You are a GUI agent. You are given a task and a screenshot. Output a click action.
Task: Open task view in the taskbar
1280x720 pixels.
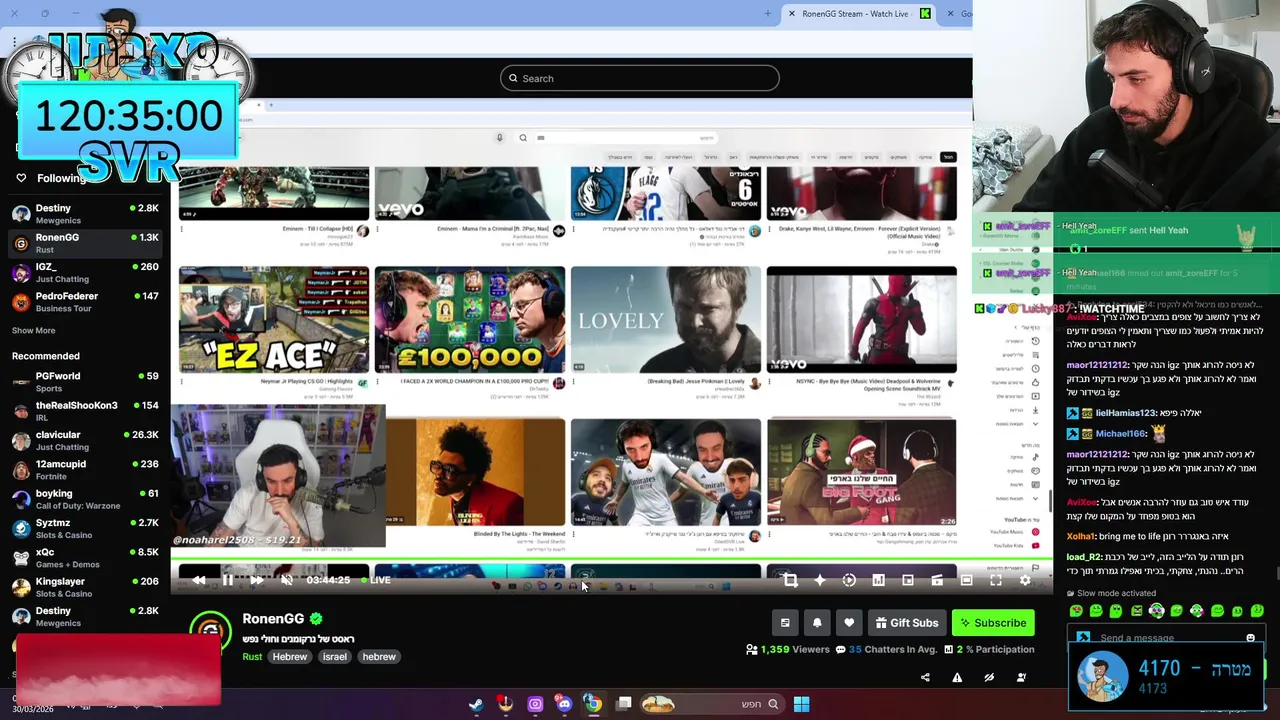click(x=624, y=704)
